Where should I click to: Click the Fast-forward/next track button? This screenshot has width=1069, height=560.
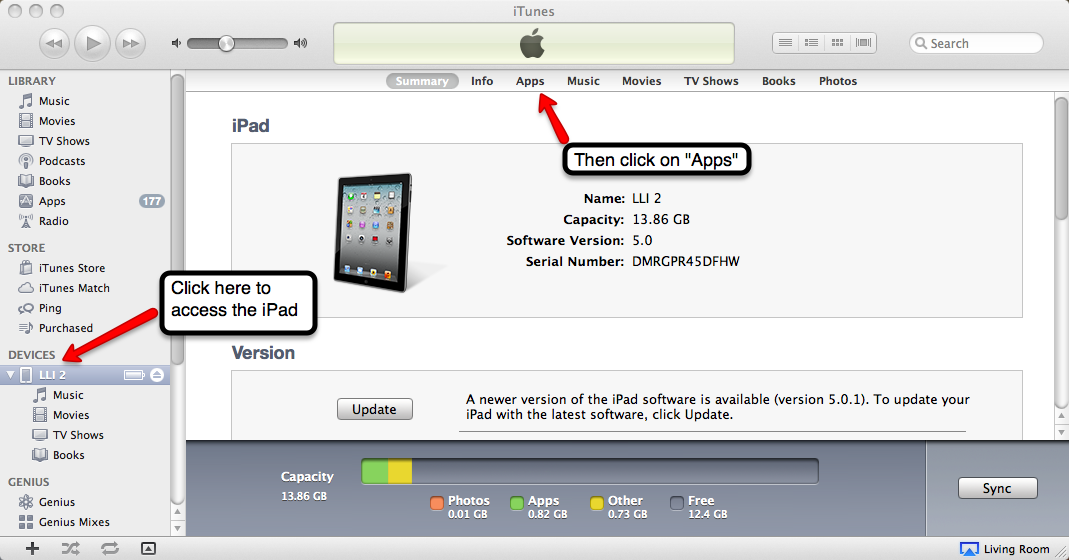[x=130, y=43]
